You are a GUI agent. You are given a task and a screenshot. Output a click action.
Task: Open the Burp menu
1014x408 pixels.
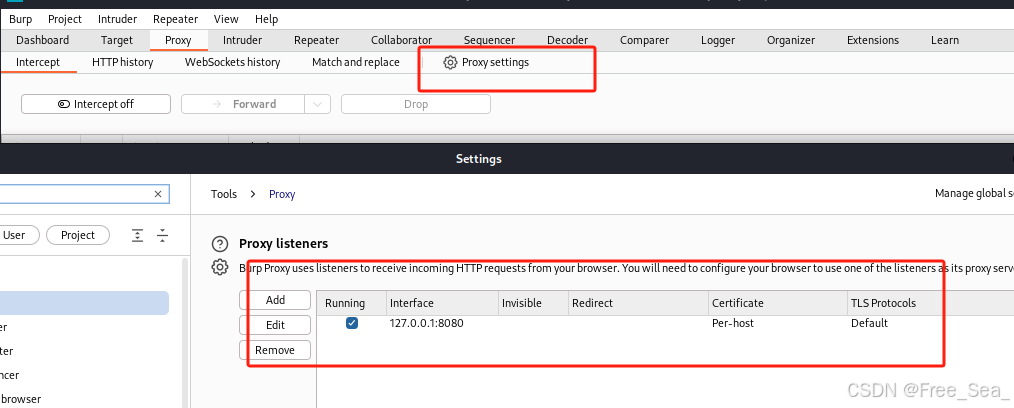[x=21, y=19]
